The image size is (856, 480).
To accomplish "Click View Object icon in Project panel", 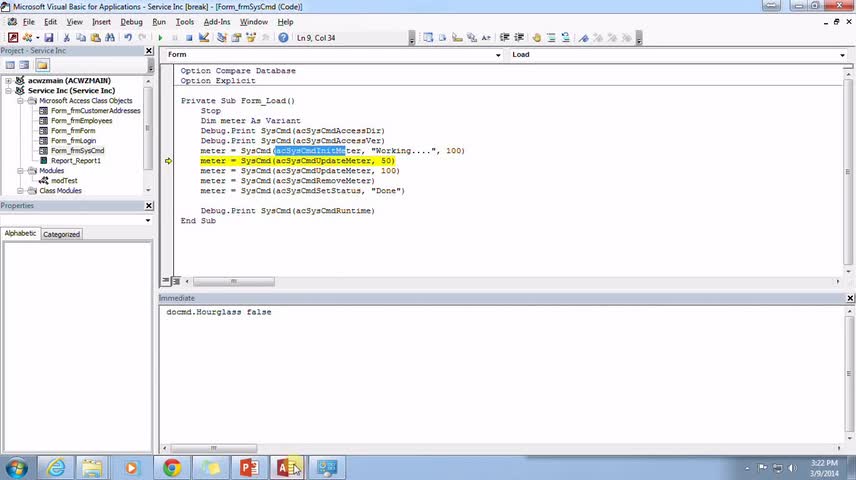I will (24, 65).
